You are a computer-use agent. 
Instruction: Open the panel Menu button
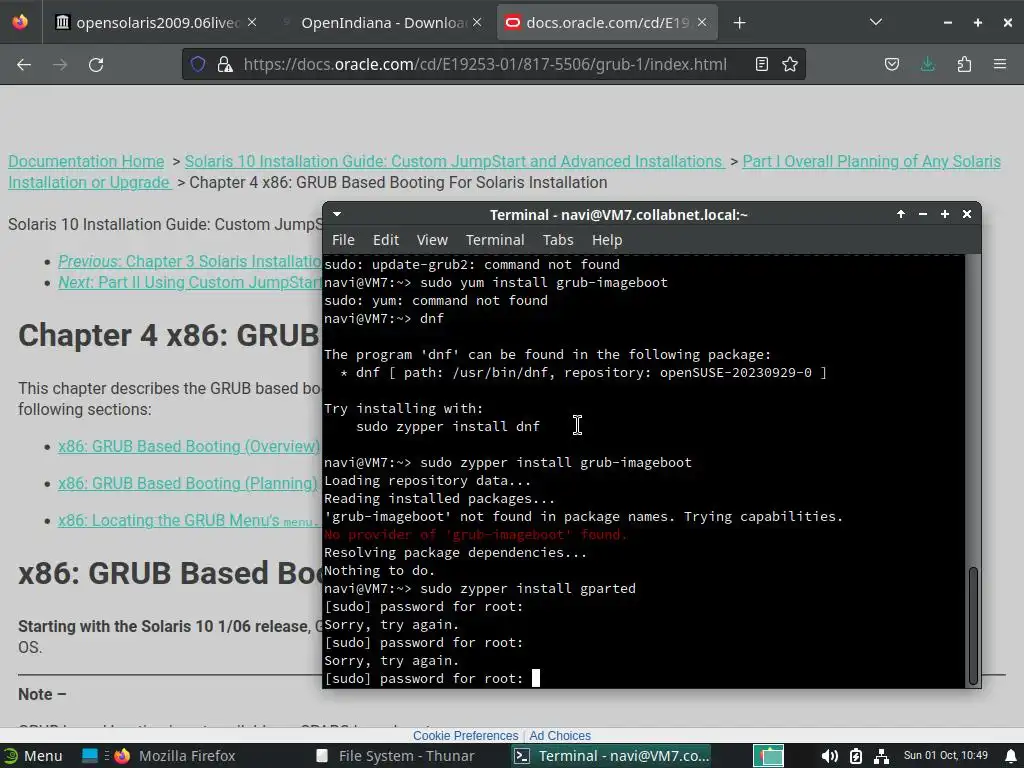(x=33, y=756)
